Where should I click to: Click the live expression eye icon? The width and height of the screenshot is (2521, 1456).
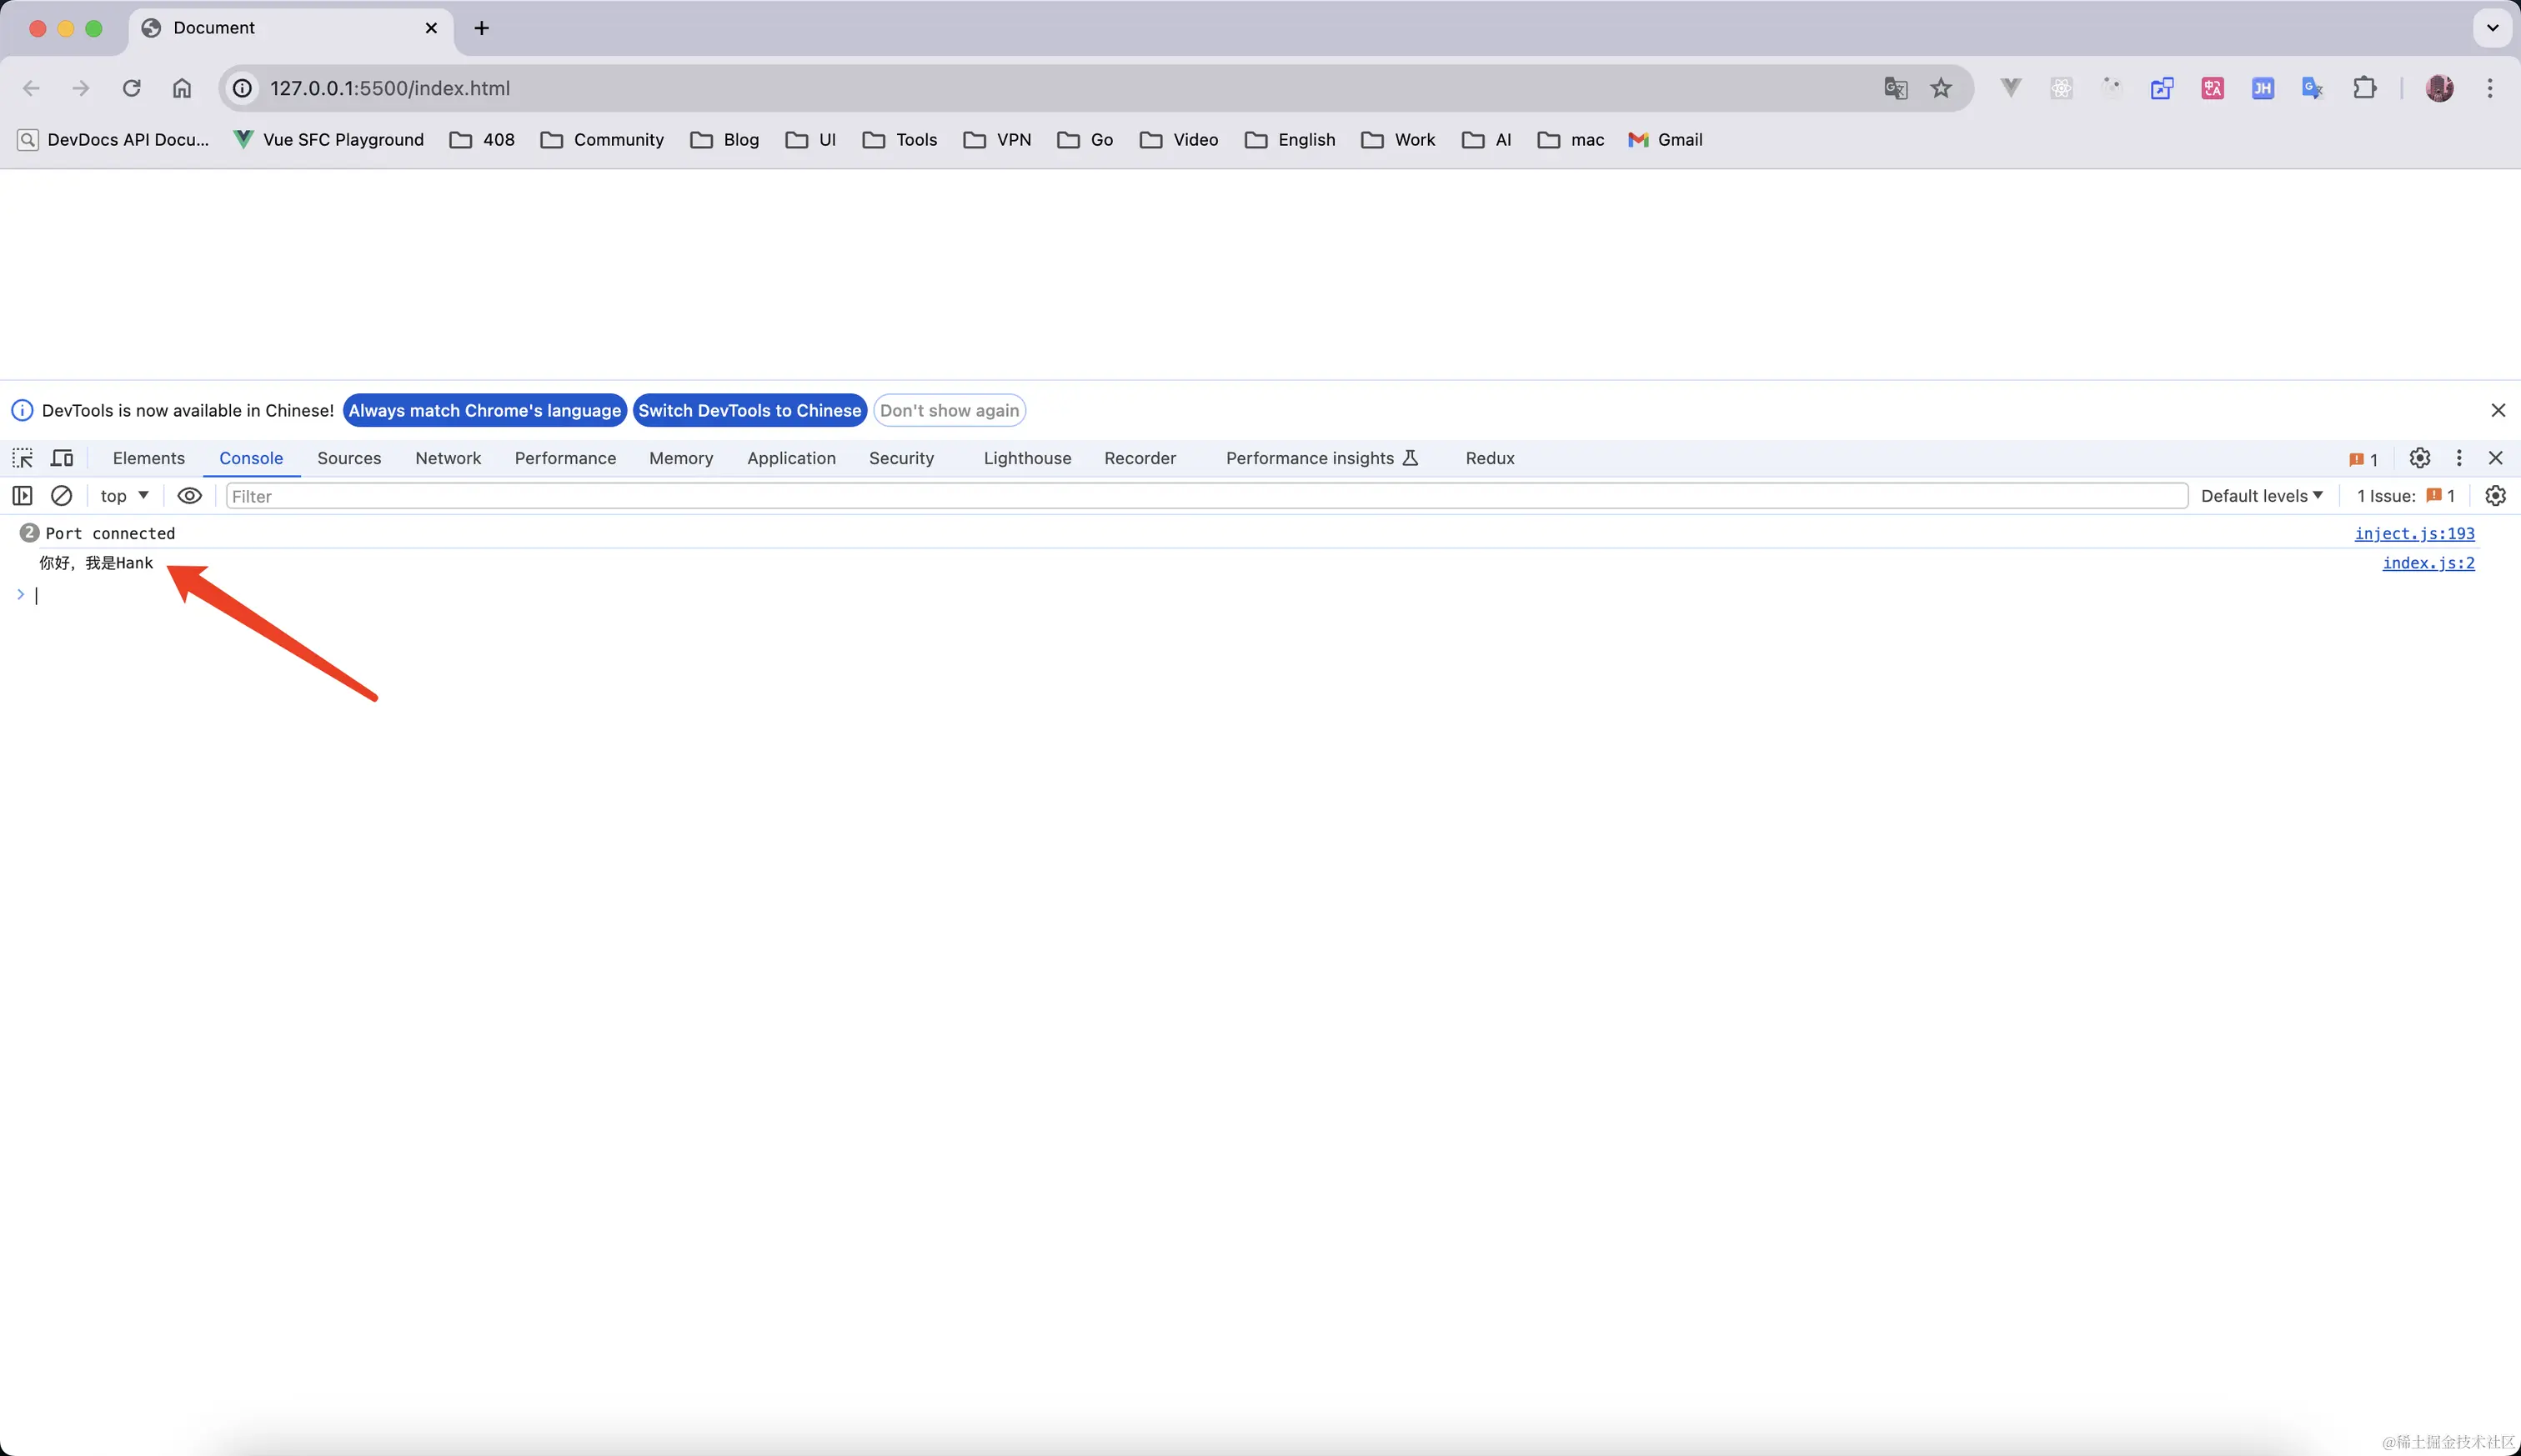coord(189,496)
